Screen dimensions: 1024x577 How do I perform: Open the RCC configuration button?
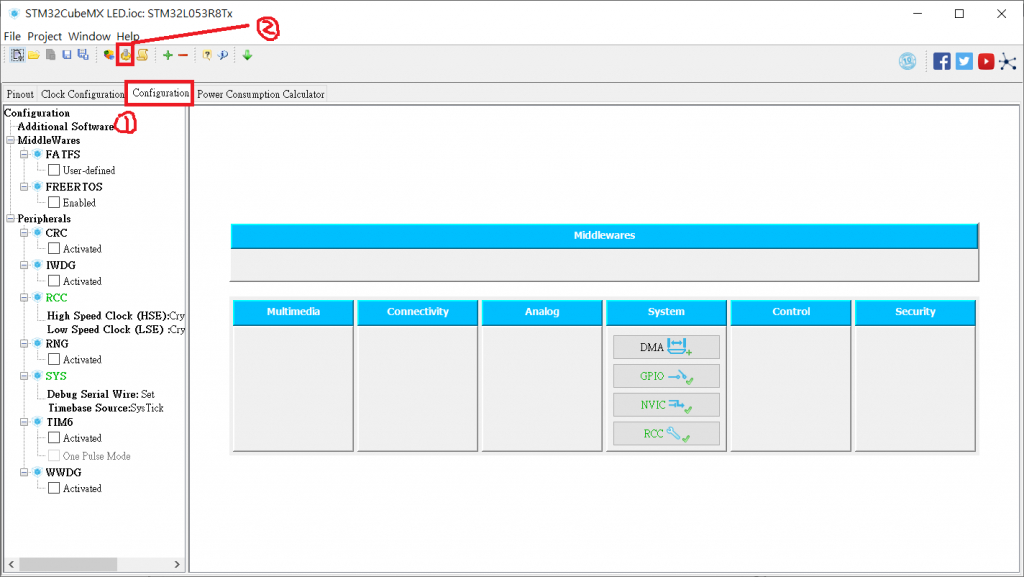pyautogui.click(x=666, y=433)
